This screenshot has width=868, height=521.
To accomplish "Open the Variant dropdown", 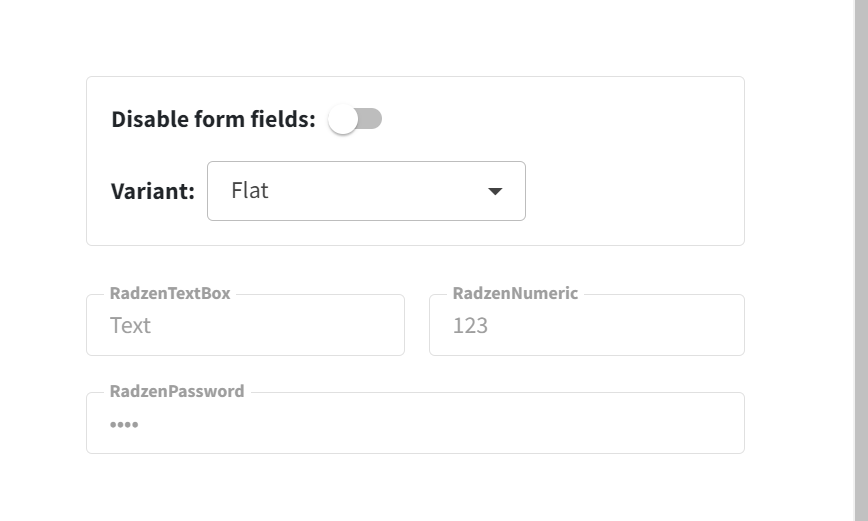I will [366, 191].
